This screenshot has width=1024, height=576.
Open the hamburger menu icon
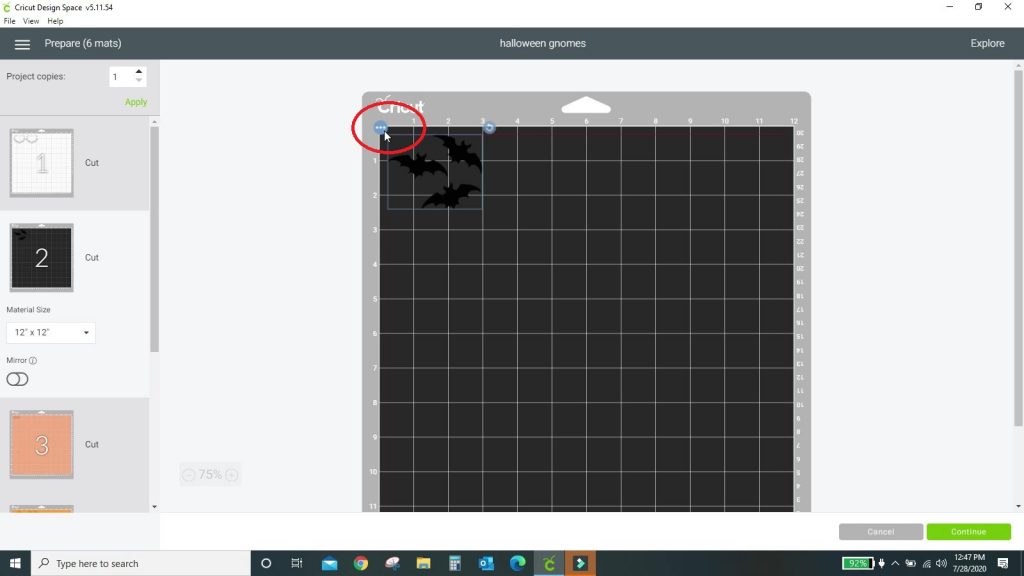click(22, 44)
